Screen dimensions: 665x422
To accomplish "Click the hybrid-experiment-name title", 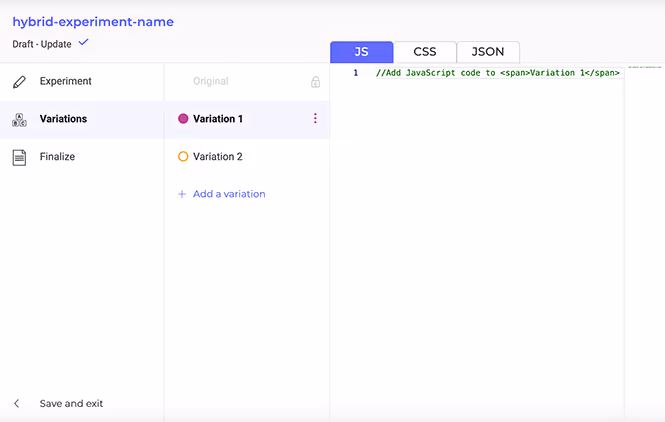I will click(x=93, y=22).
